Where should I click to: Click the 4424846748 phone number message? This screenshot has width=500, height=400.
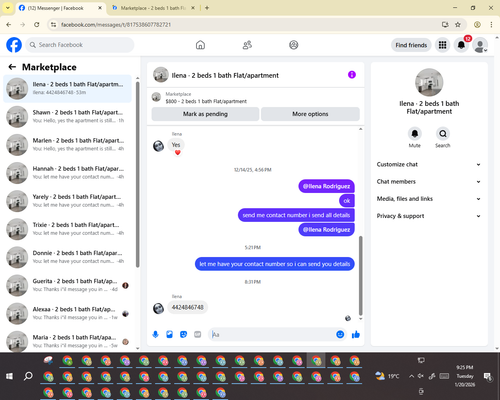click(x=187, y=307)
